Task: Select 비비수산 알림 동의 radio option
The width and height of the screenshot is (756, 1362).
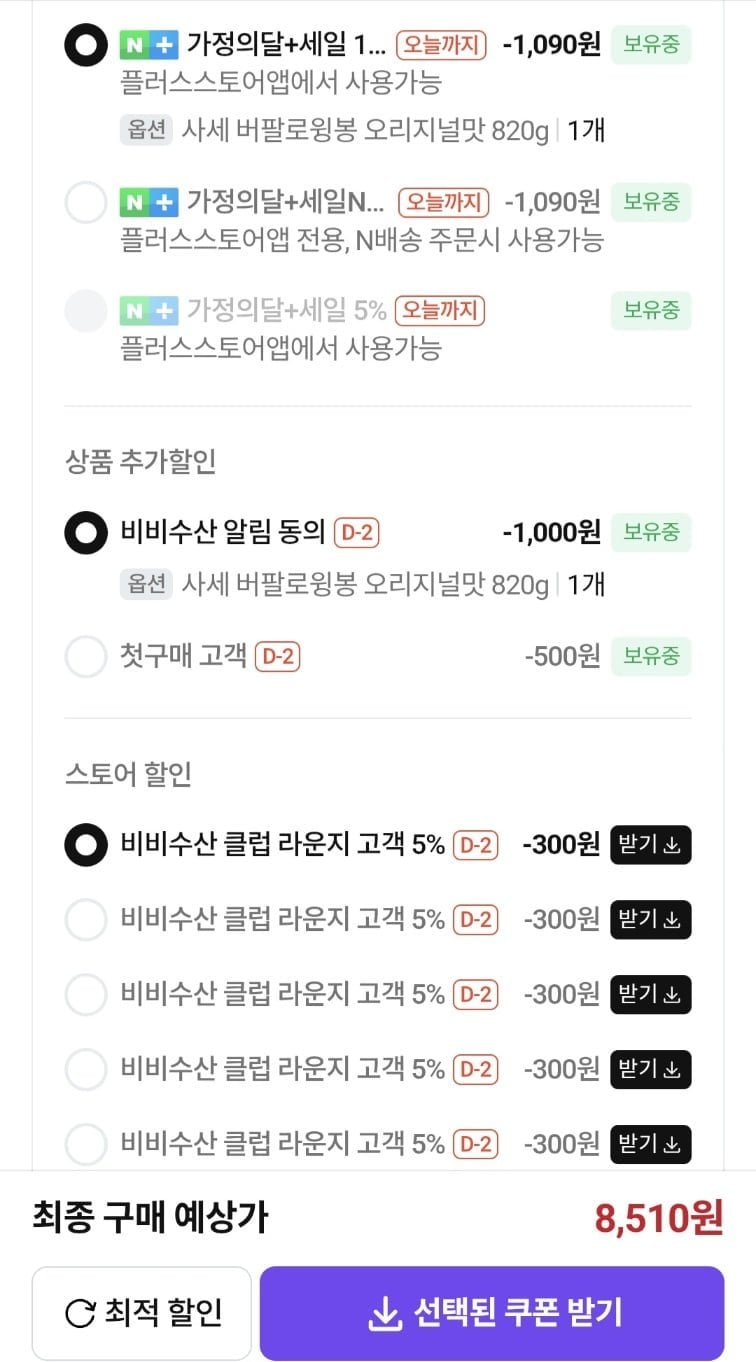Action: (85, 533)
